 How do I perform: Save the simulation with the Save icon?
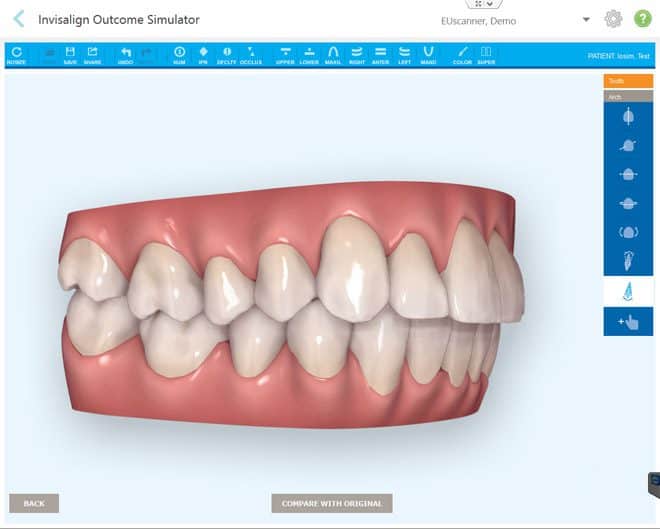[x=70, y=55]
